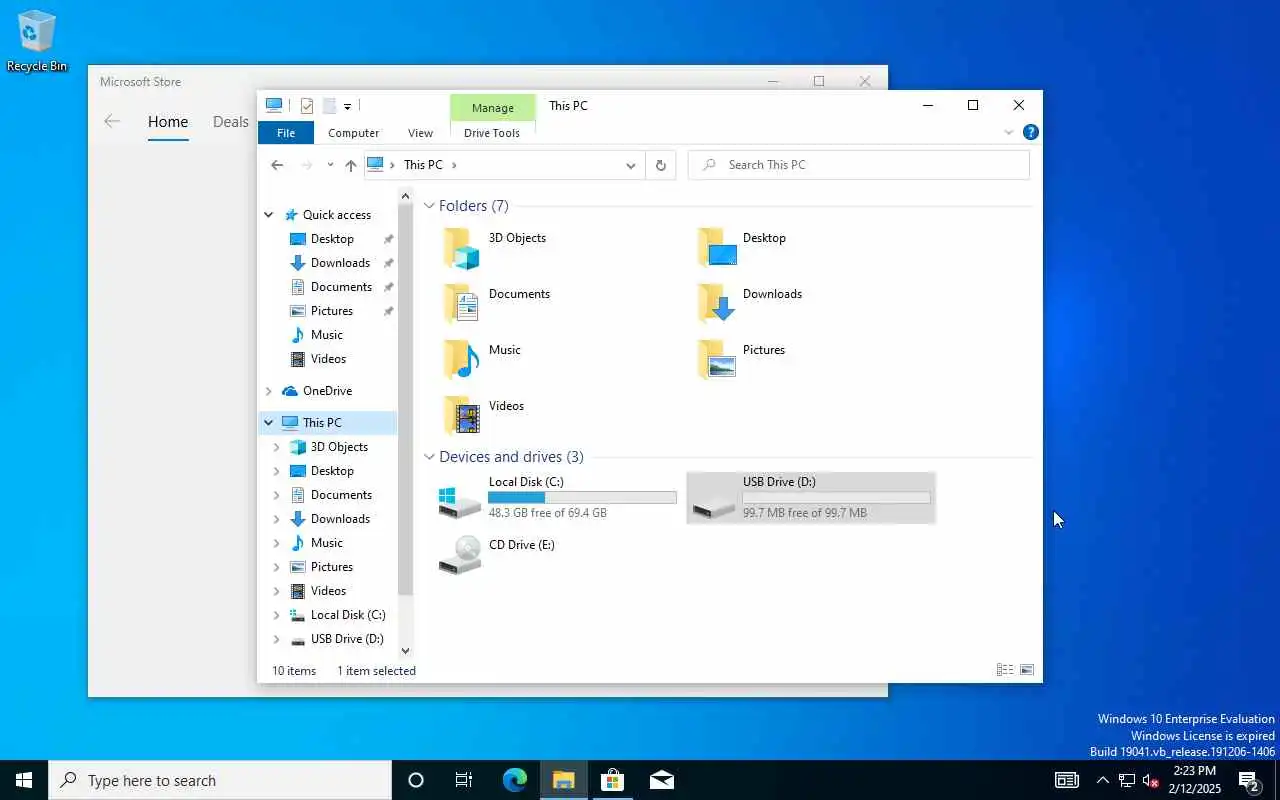This screenshot has width=1280, height=800.
Task: Select Pictures under Quick access
Action: [332, 311]
